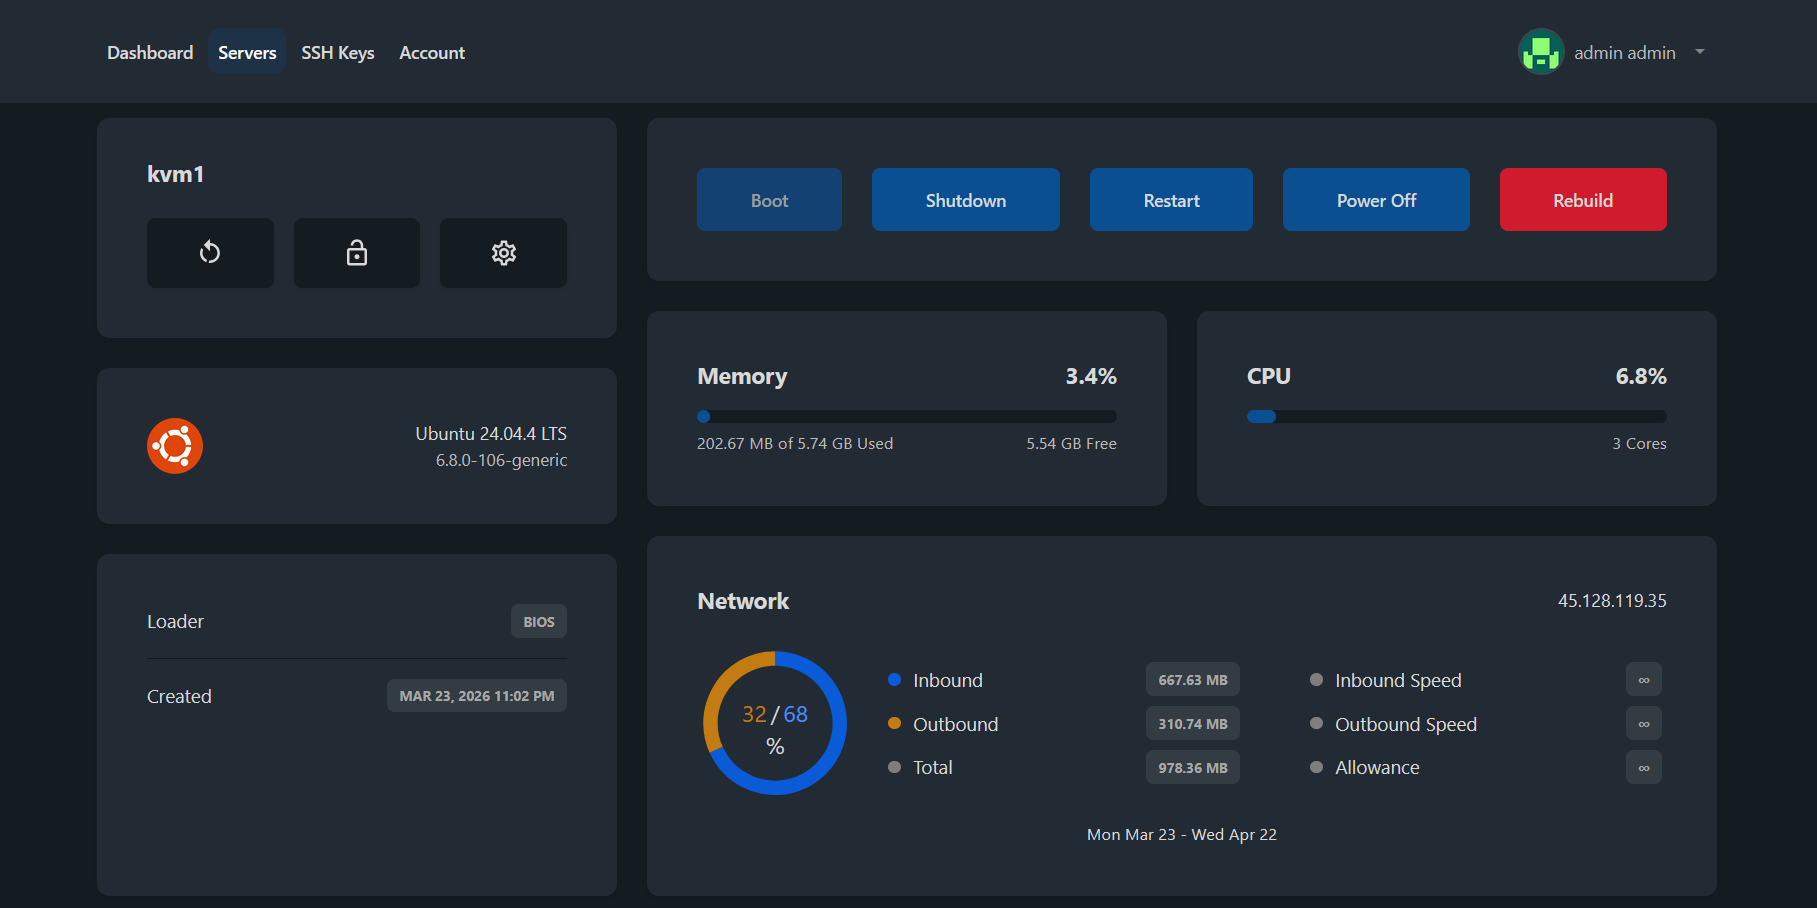Open the Dashboard tab
This screenshot has height=908, width=1817.
pos(150,53)
